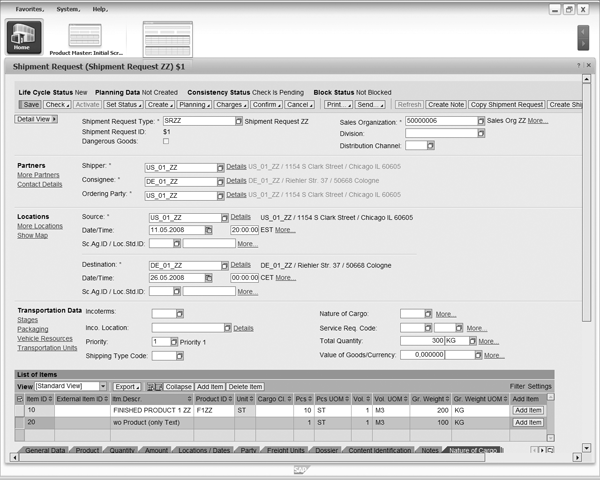The height and width of the screenshot is (480, 600).
Task: Open value help icon for Shipment Request Type
Action: (x=239, y=121)
